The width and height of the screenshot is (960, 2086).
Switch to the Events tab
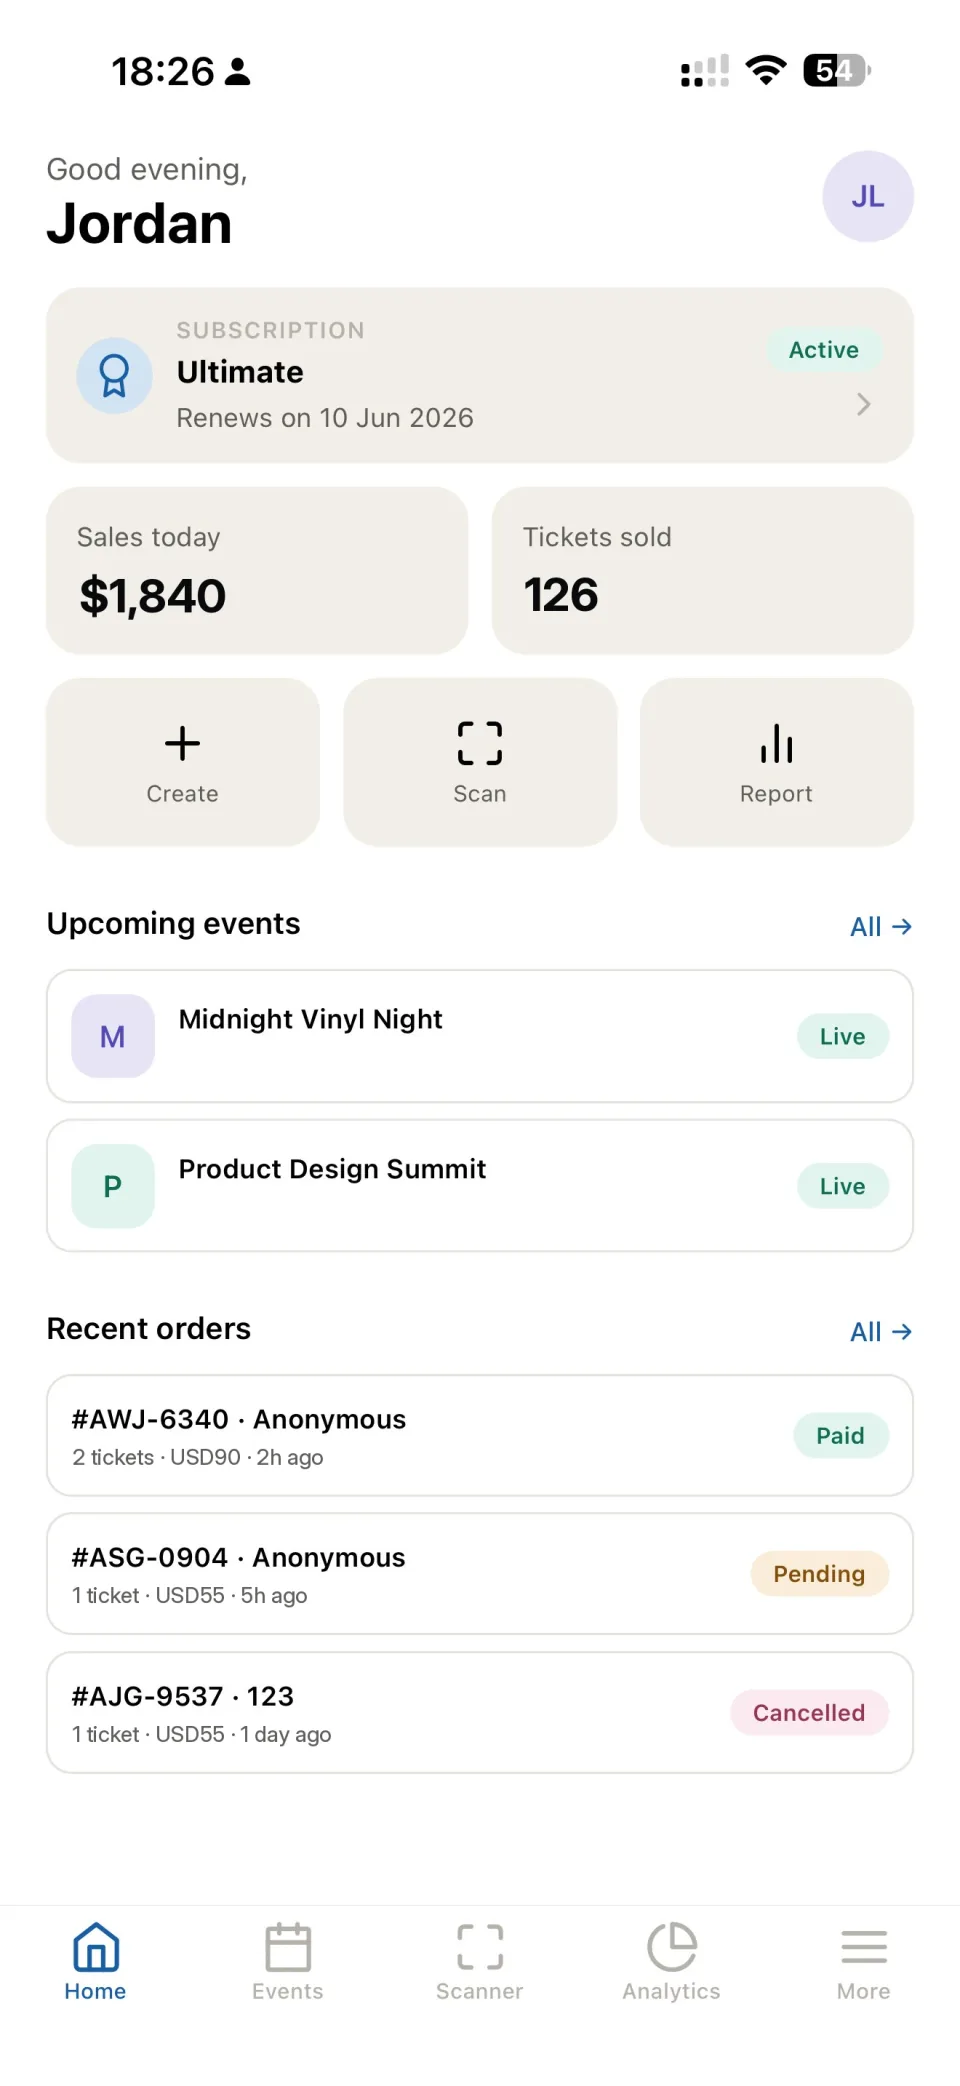click(x=288, y=1962)
